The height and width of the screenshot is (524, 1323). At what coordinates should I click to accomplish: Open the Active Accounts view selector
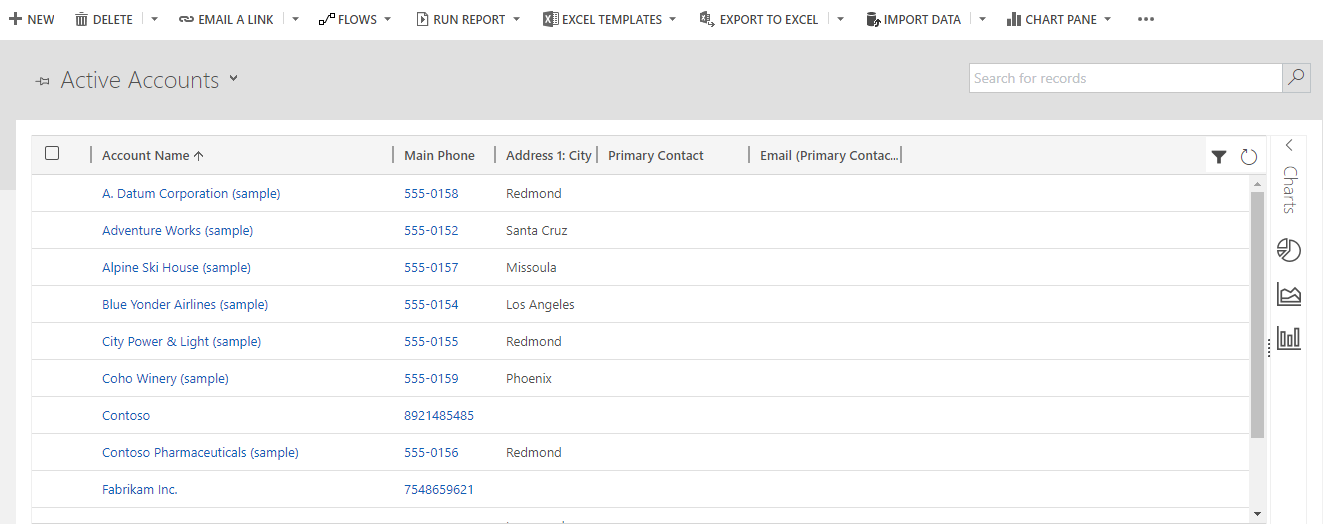(233, 78)
